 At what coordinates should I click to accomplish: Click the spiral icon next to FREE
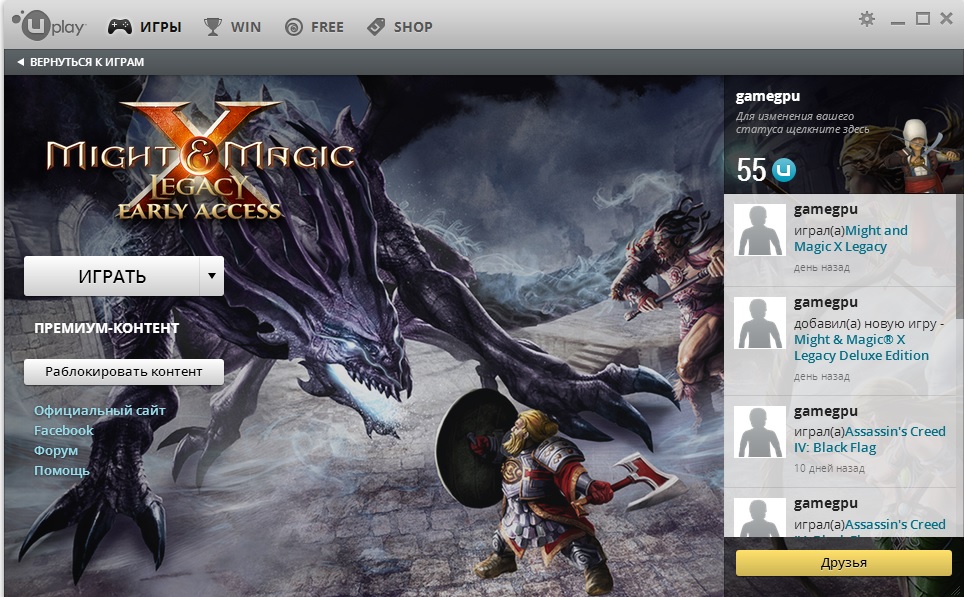tap(294, 27)
